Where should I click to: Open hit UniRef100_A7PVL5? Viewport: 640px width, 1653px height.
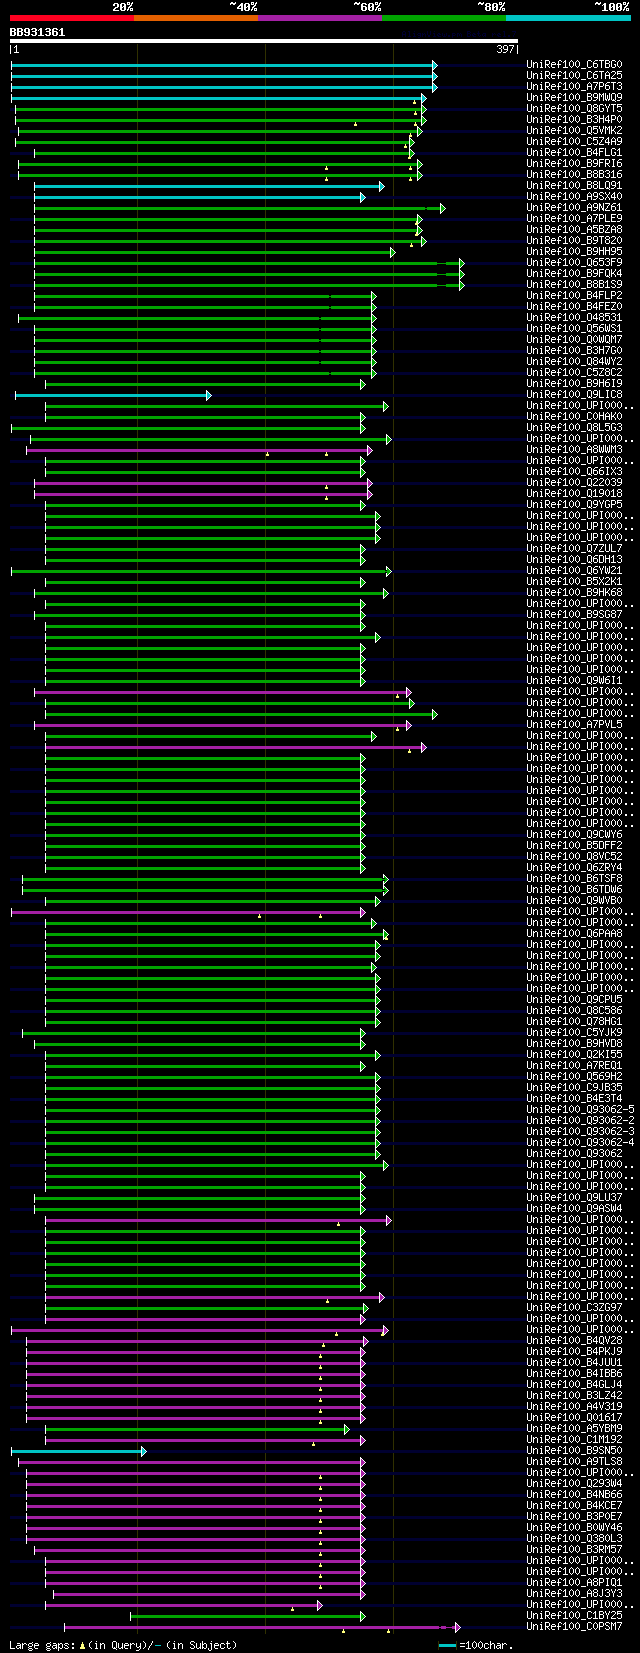(x=574, y=725)
